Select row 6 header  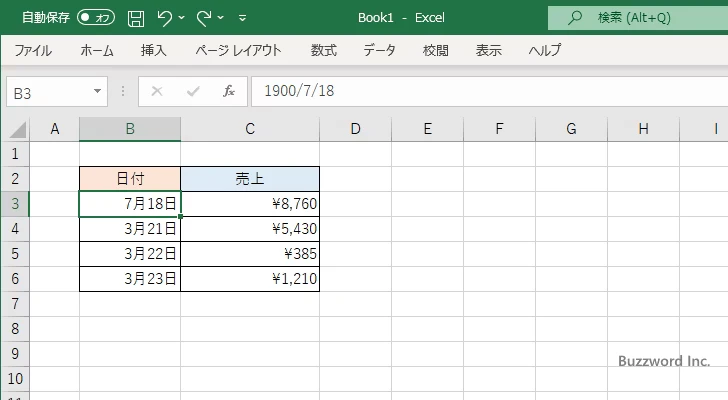(15, 279)
